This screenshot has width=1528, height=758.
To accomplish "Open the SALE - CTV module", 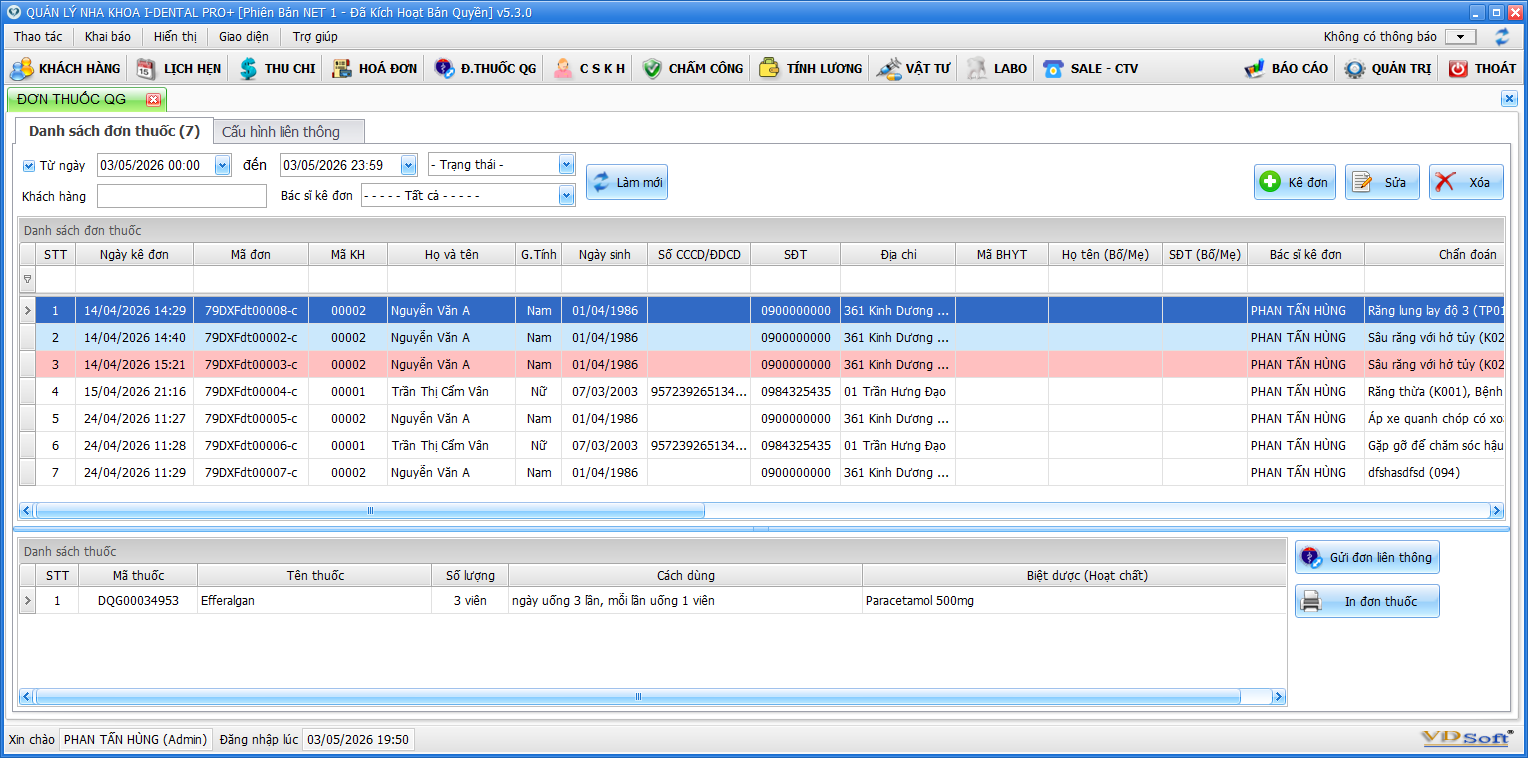I will click(1090, 69).
